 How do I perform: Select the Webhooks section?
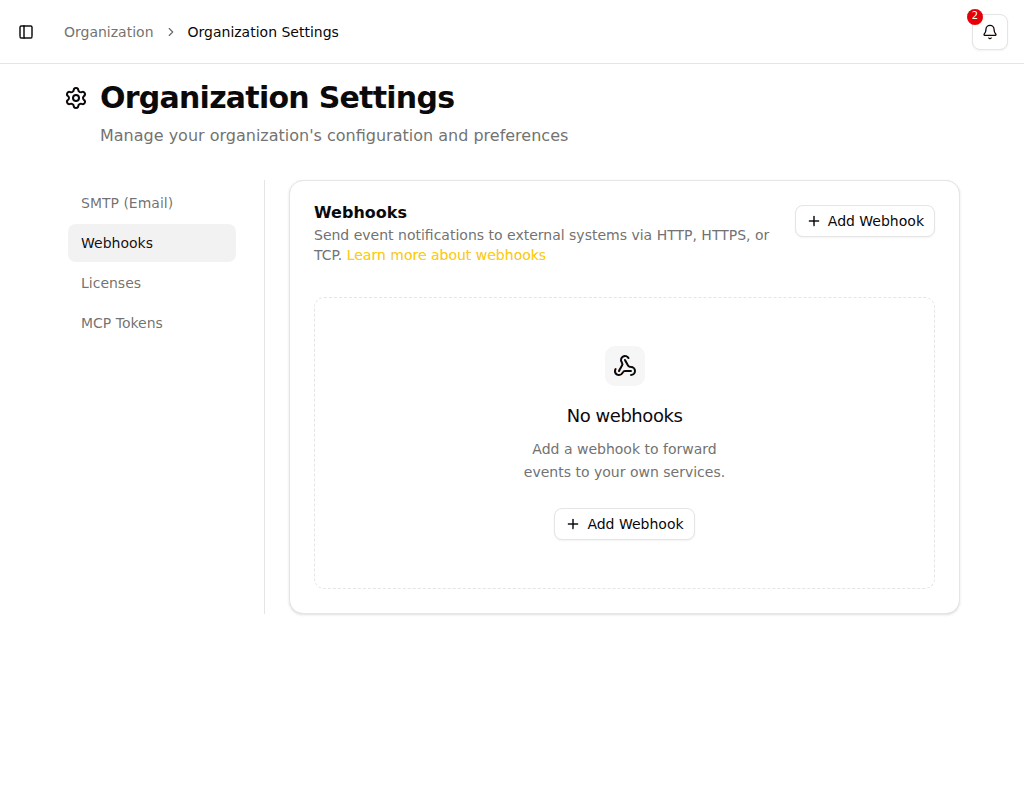coord(152,243)
